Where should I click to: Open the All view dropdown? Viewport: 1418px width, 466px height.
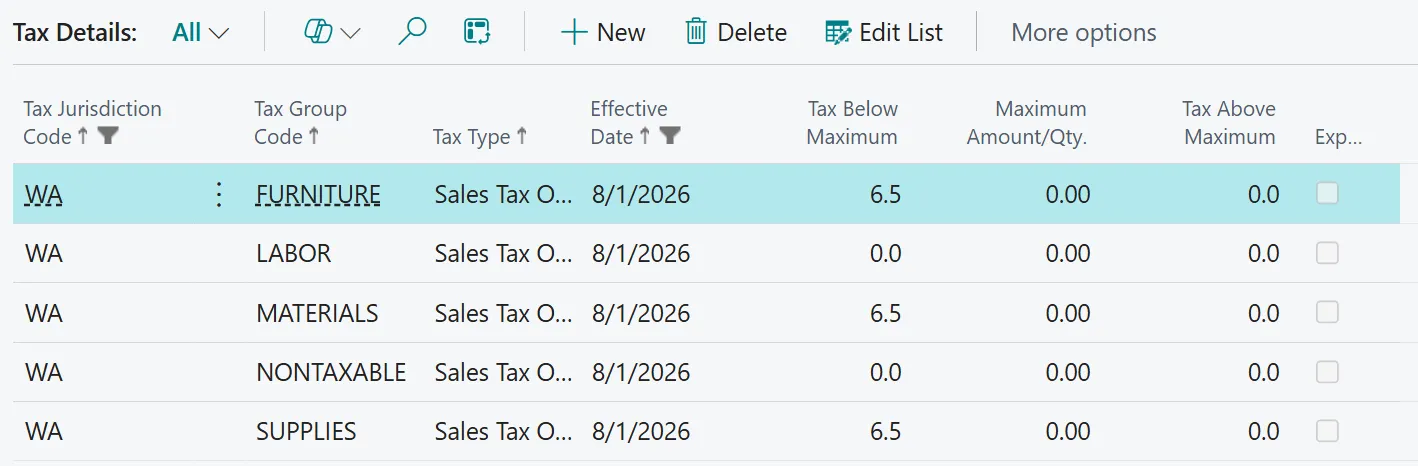(x=201, y=32)
